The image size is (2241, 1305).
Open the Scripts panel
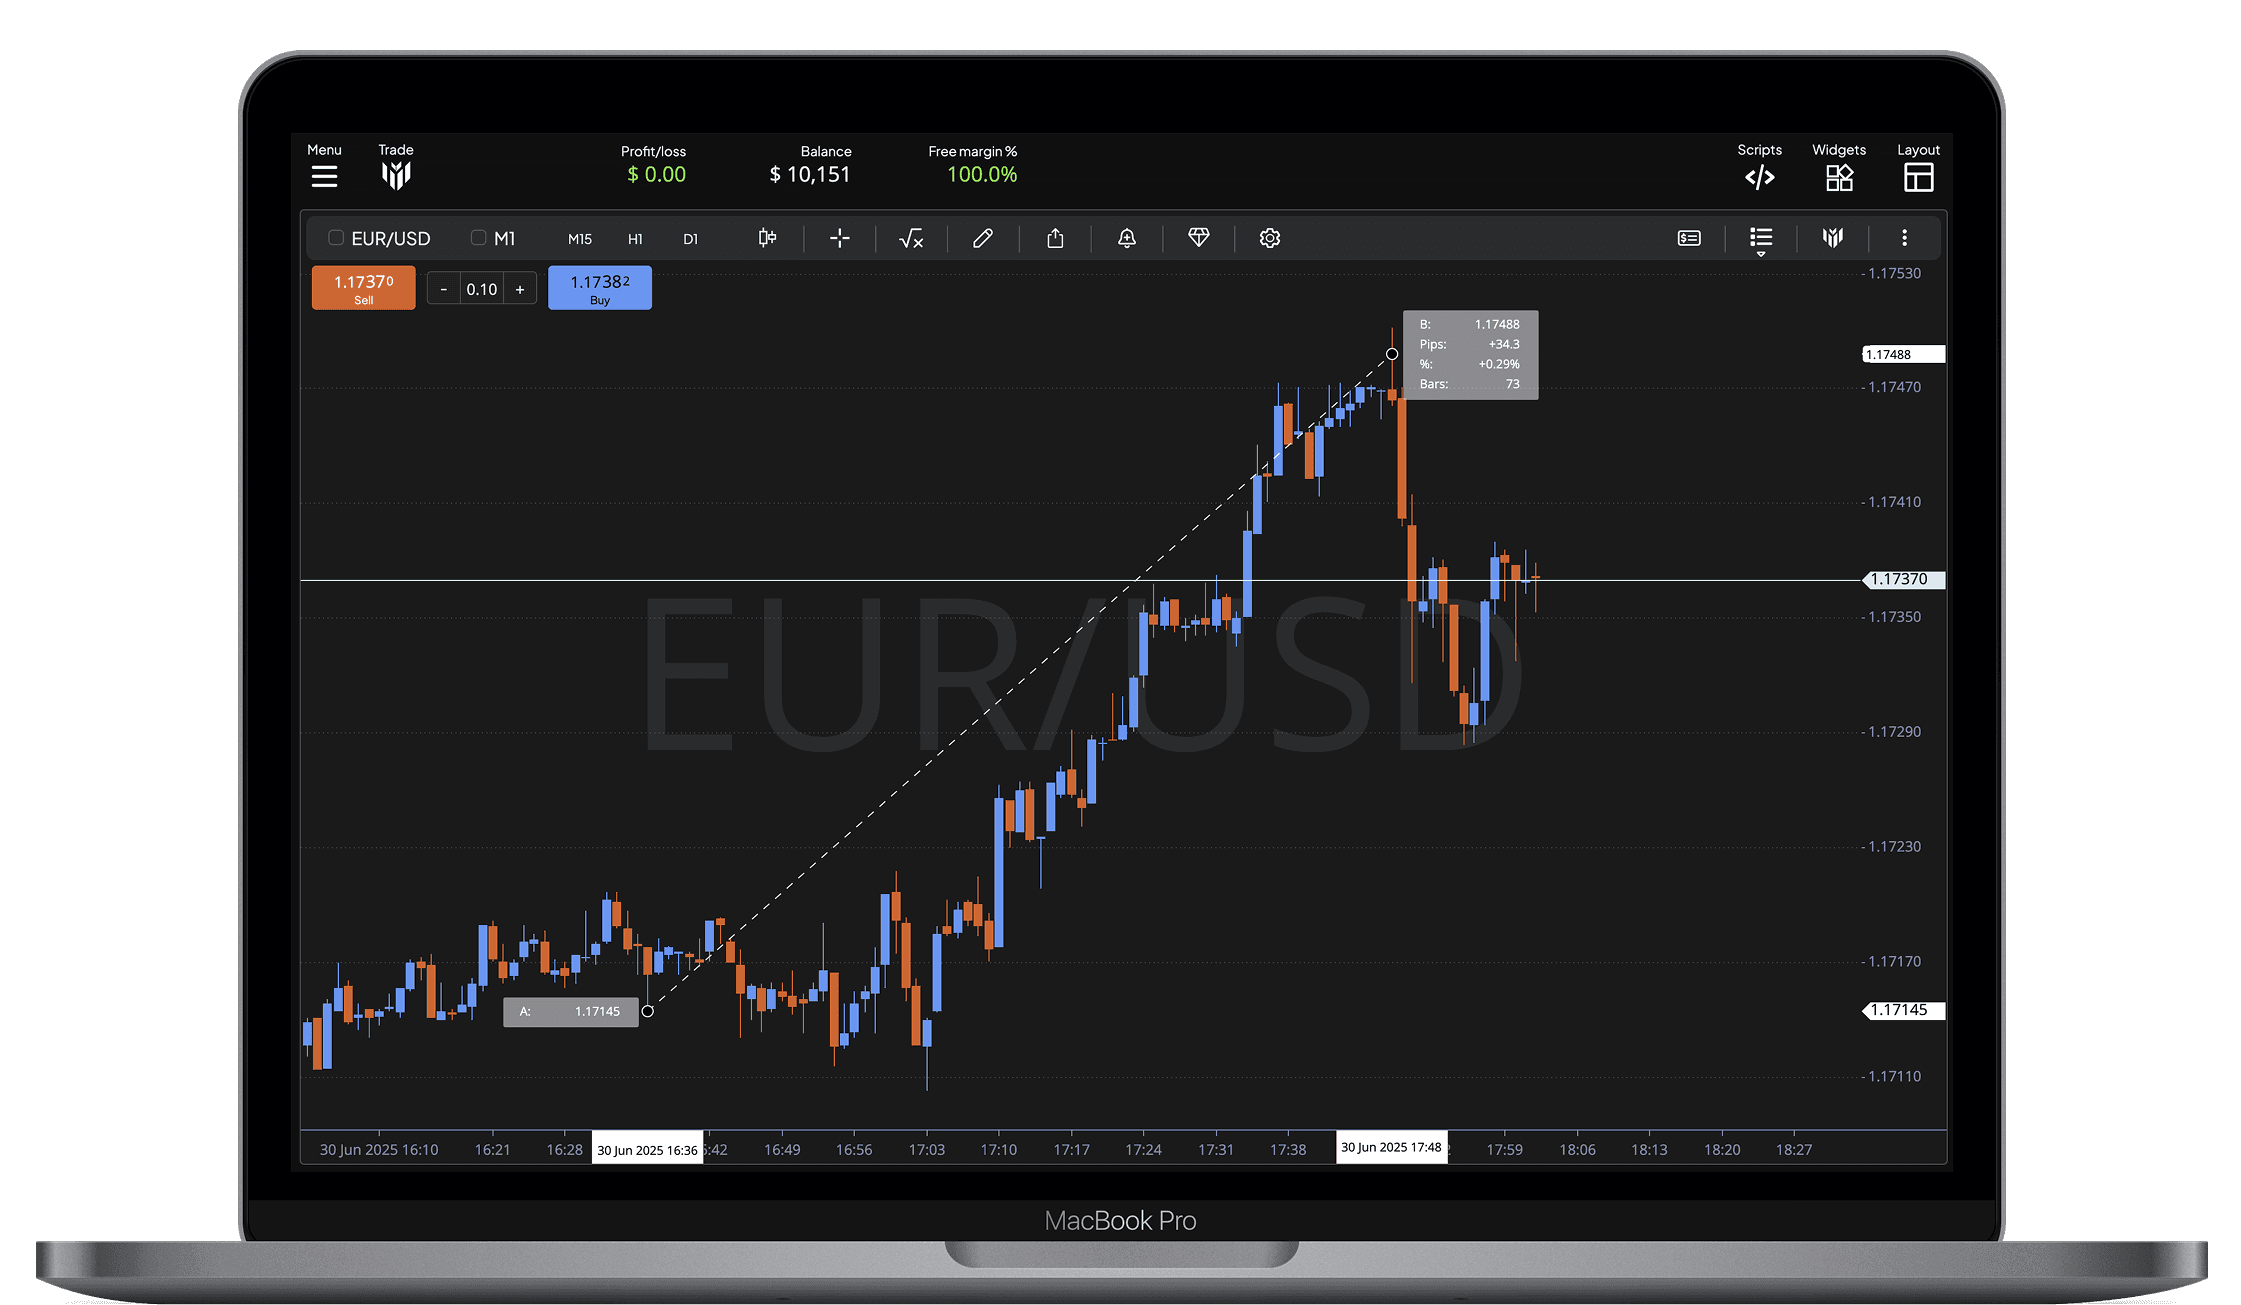pyautogui.click(x=1760, y=176)
